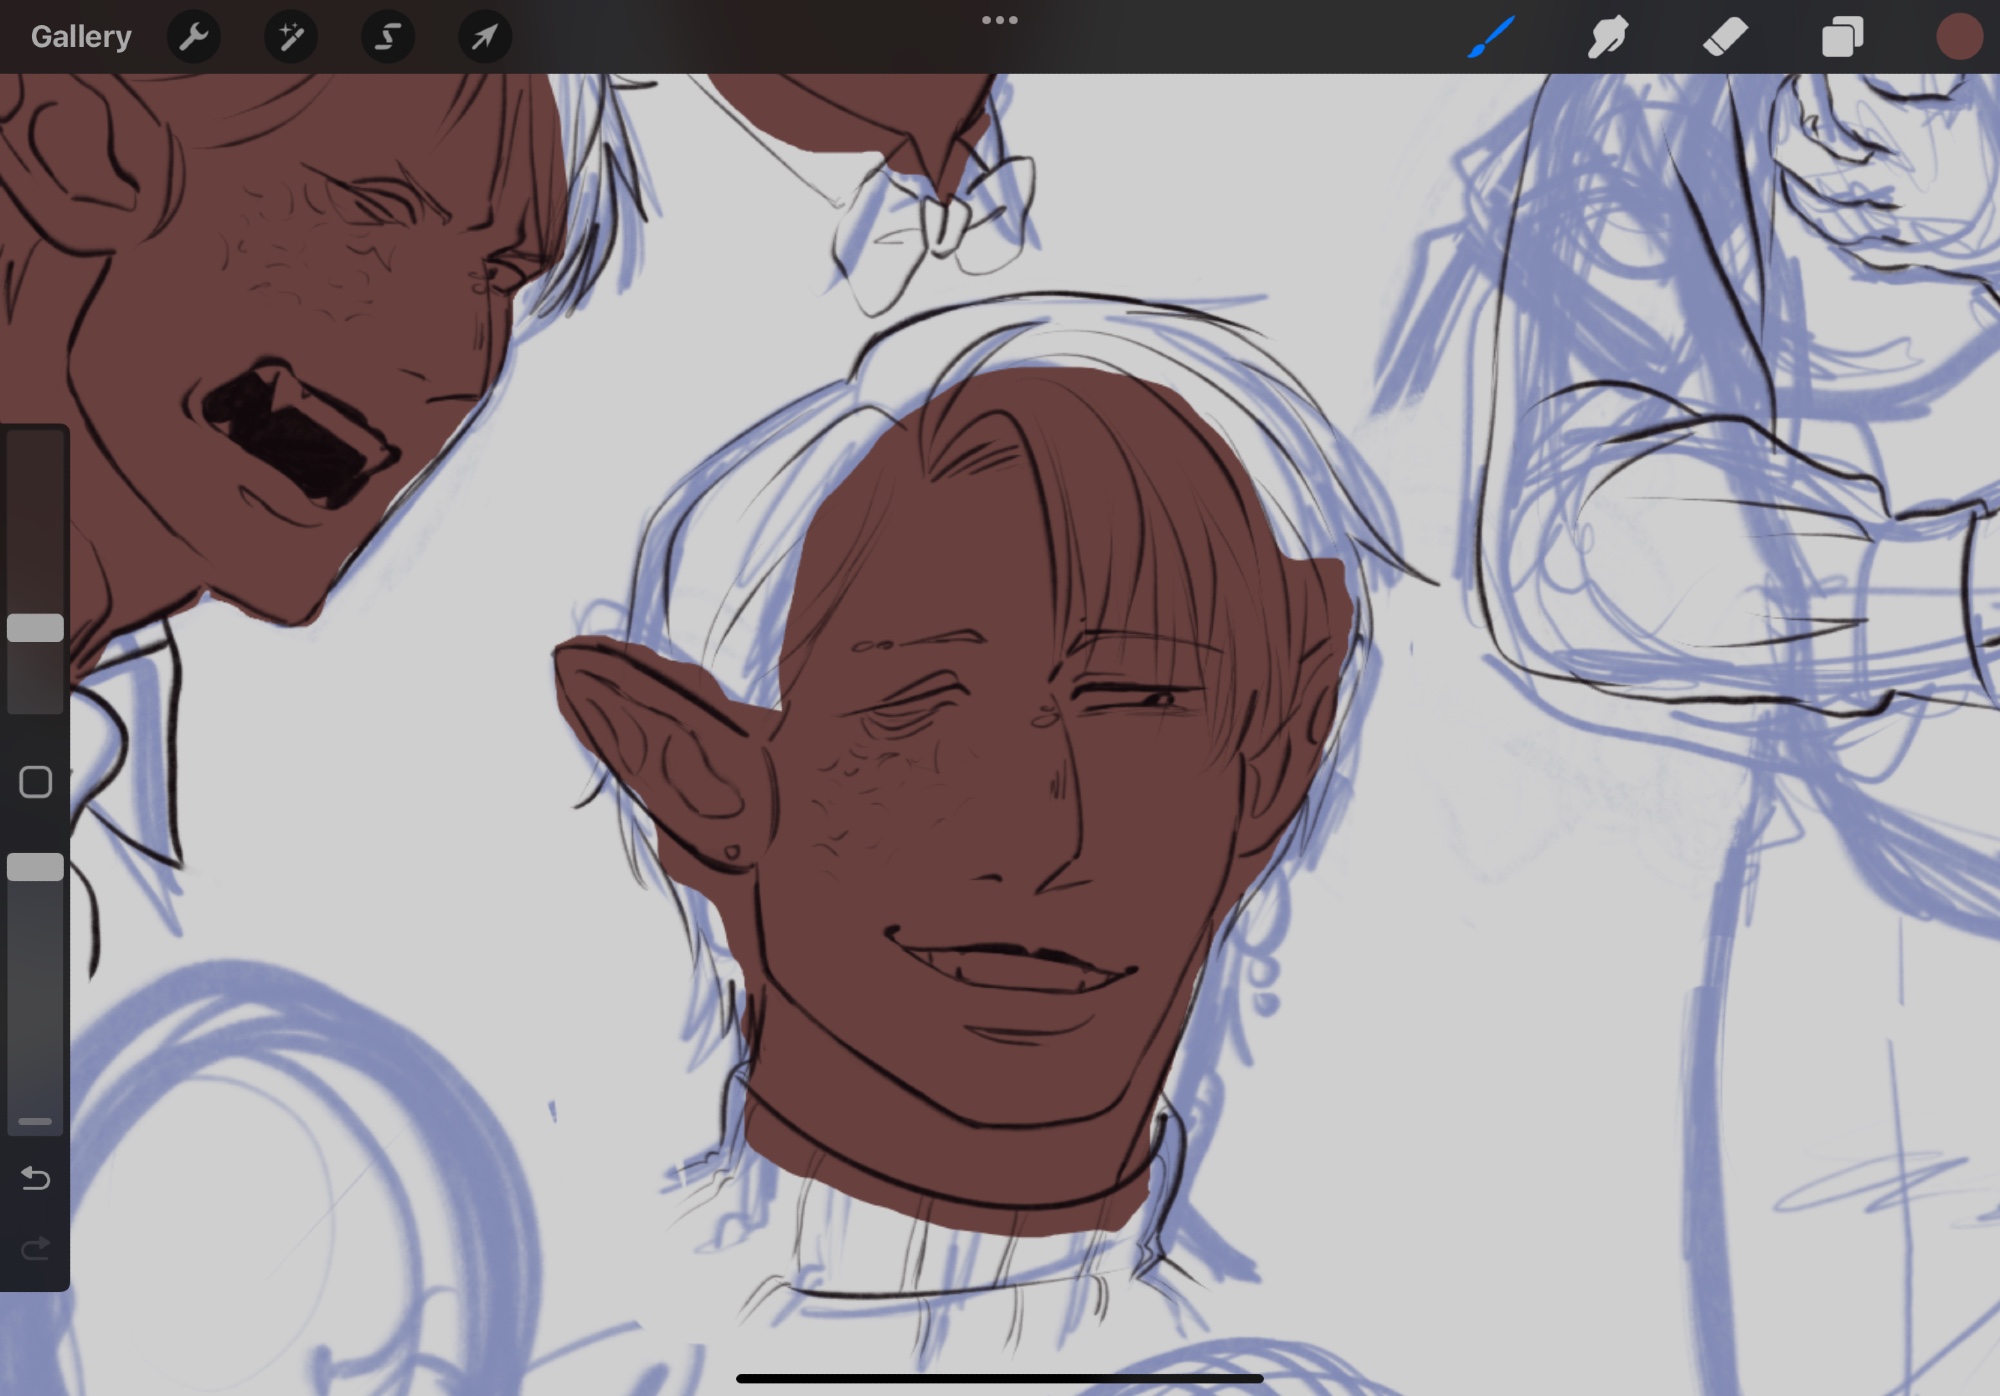The width and height of the screenshot is (2000, 1396).
Task: Select the Eraser tool
Action: [1725, 38]
